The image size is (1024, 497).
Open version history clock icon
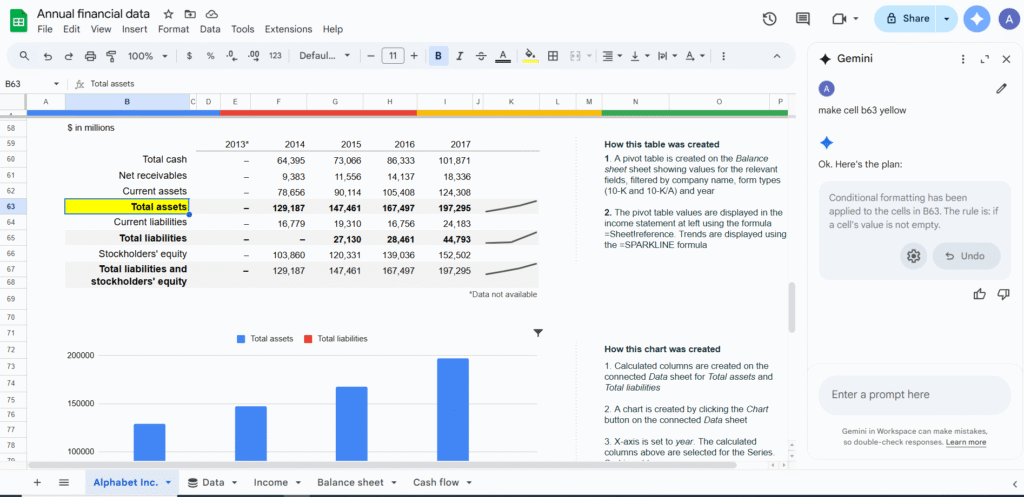[769, 19]
